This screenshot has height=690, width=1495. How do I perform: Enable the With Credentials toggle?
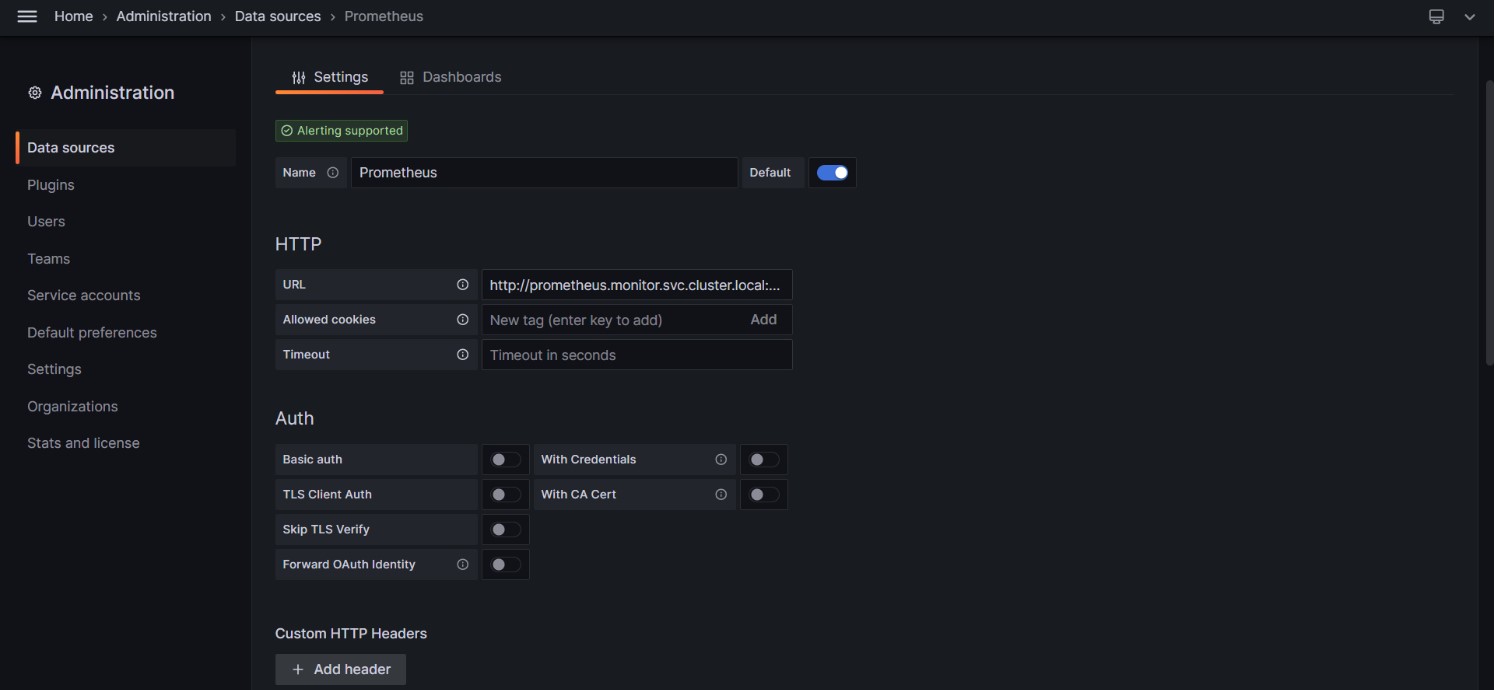764,459
